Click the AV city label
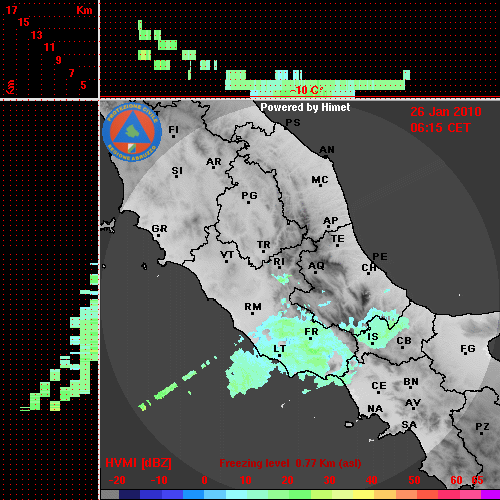Viewport: 500px width, 500px height. (413, 403)
